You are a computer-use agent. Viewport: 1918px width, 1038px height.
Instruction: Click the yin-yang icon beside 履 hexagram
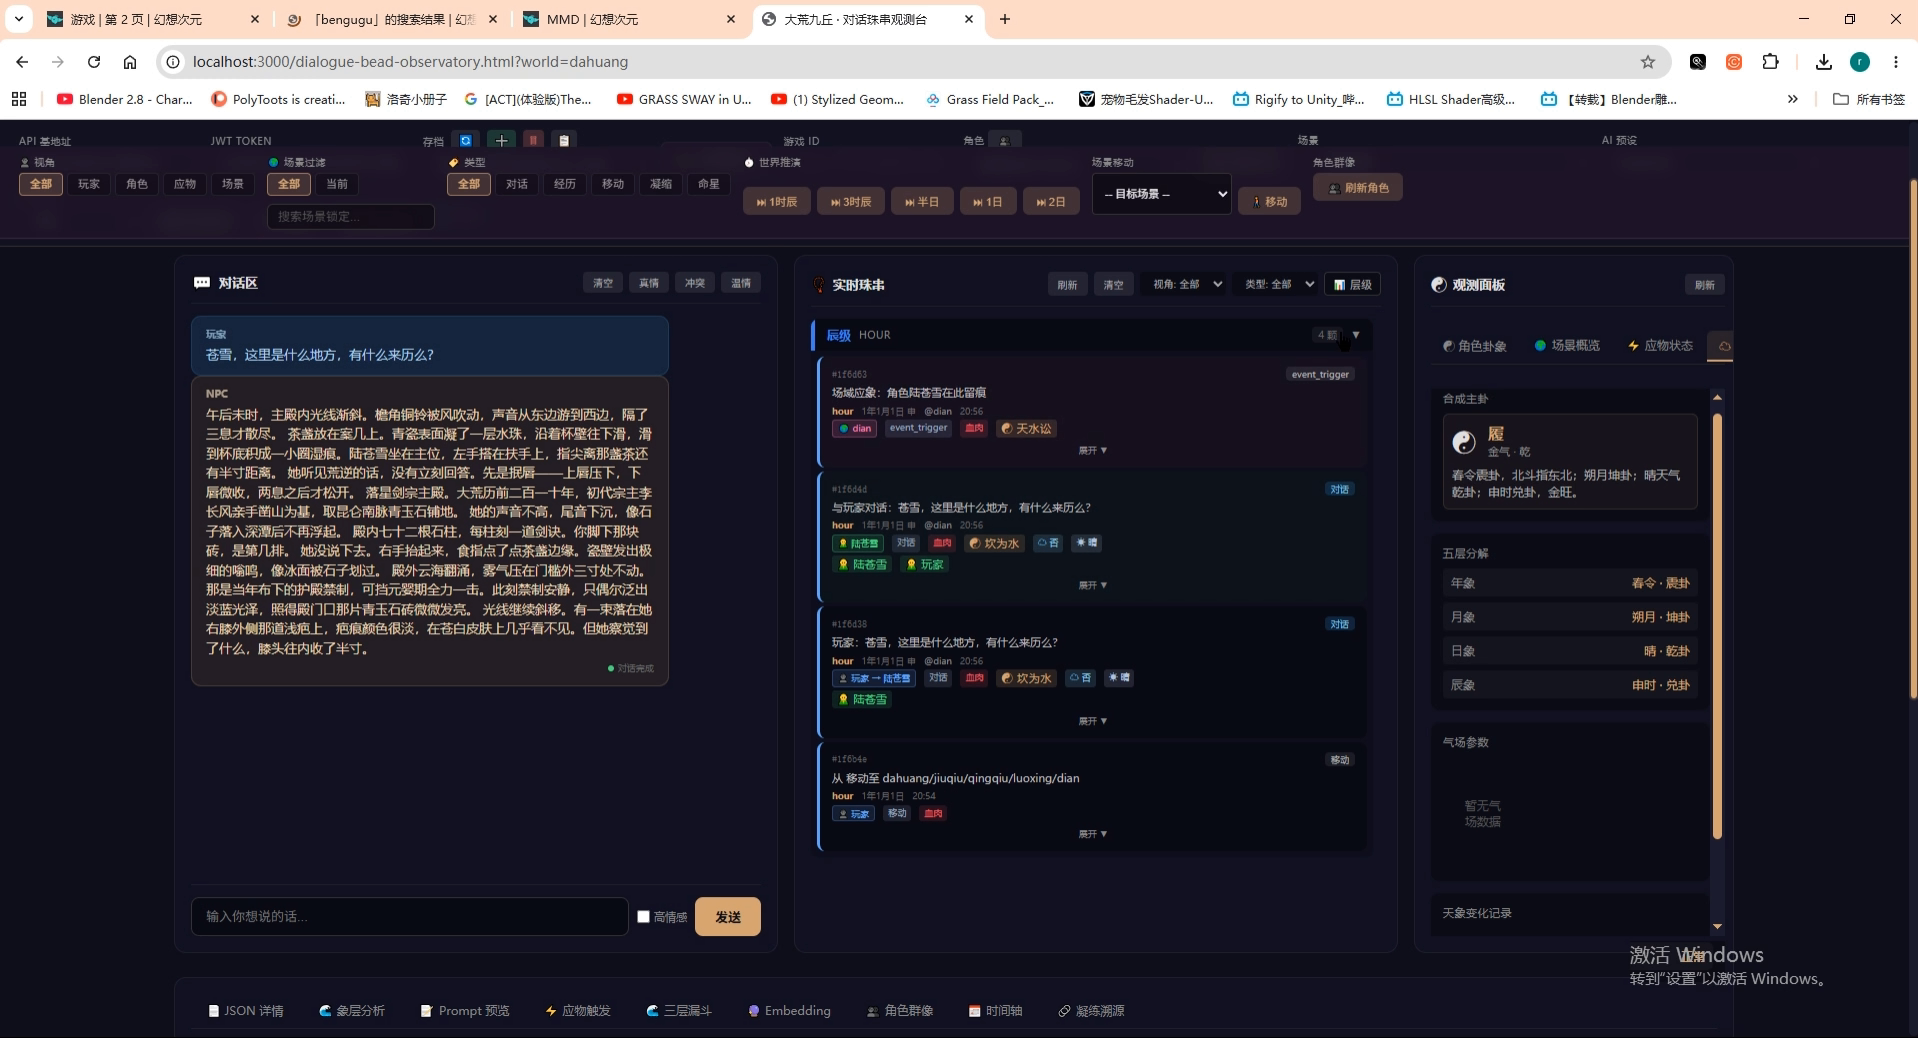[1463, 442]
